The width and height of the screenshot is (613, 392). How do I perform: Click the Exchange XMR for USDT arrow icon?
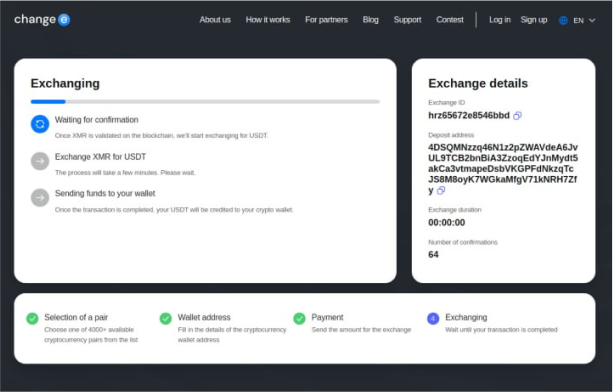pyautogui.click(x=40, y=161)
